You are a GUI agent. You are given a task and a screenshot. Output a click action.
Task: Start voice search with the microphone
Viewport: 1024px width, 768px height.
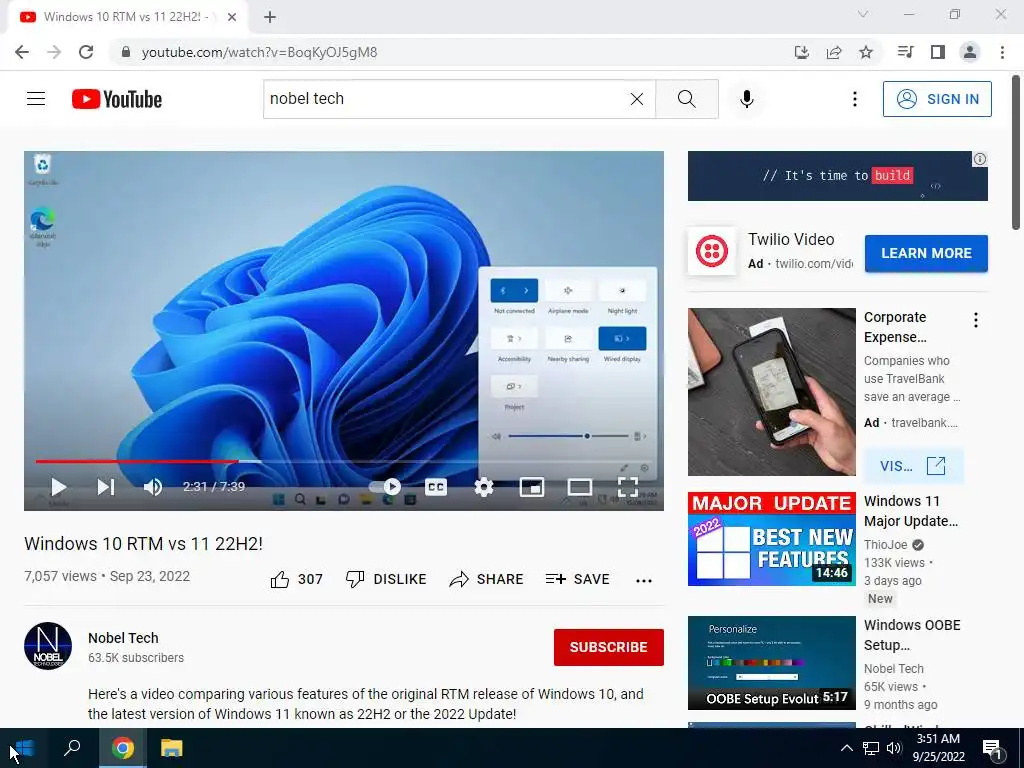tap(746, 99)
